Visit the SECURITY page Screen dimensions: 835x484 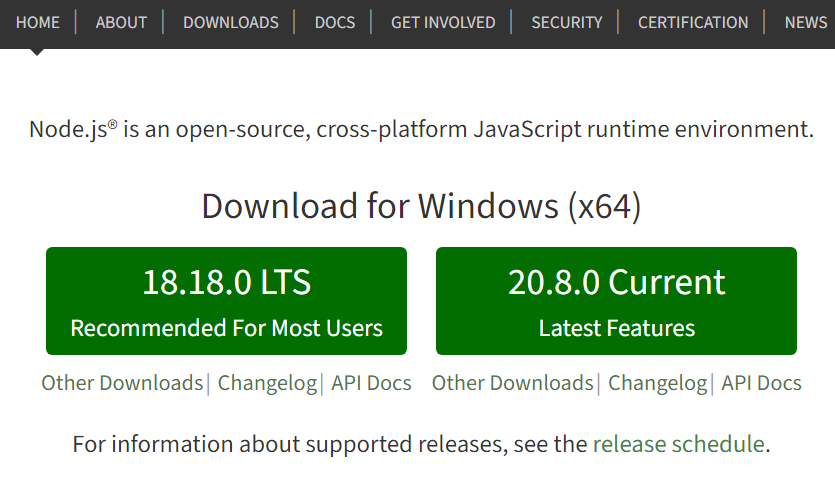(567, 22)
